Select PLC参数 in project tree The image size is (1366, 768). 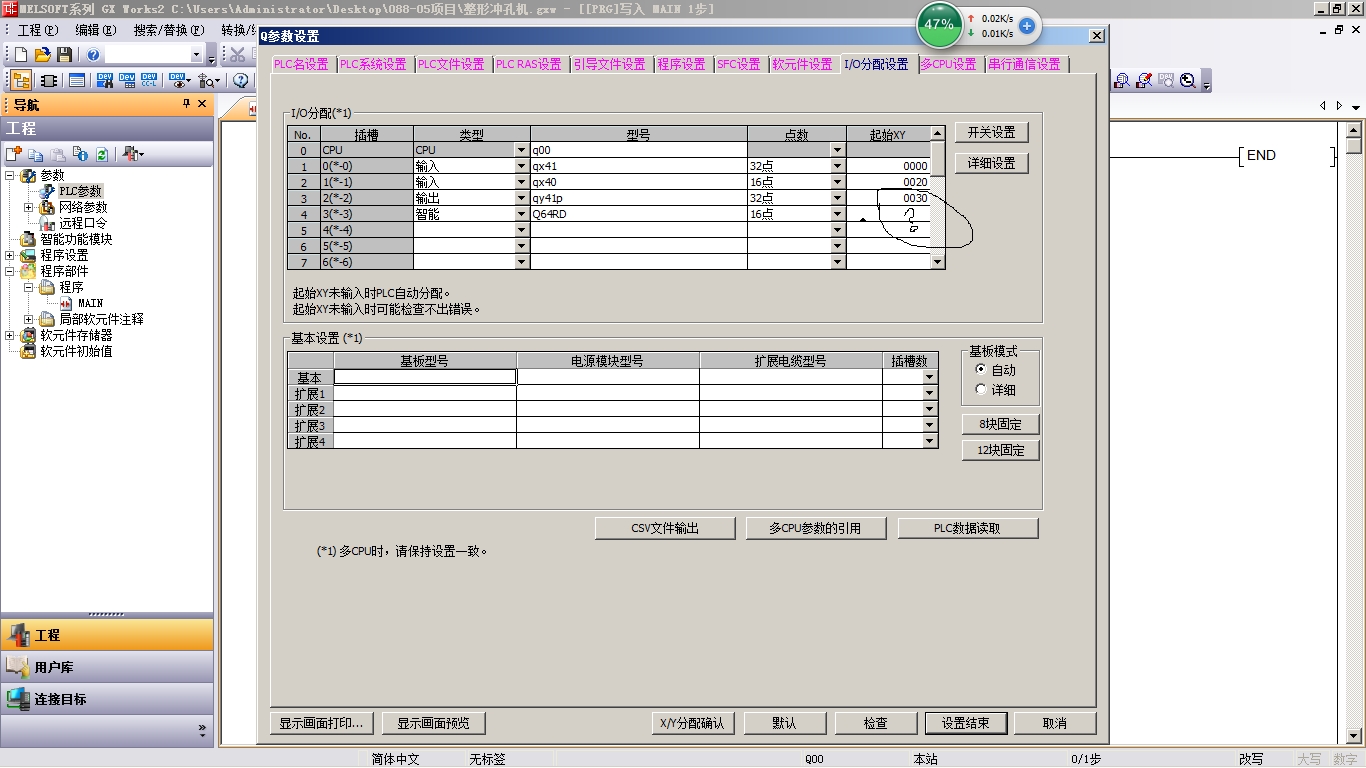click(x=80, y=191)
